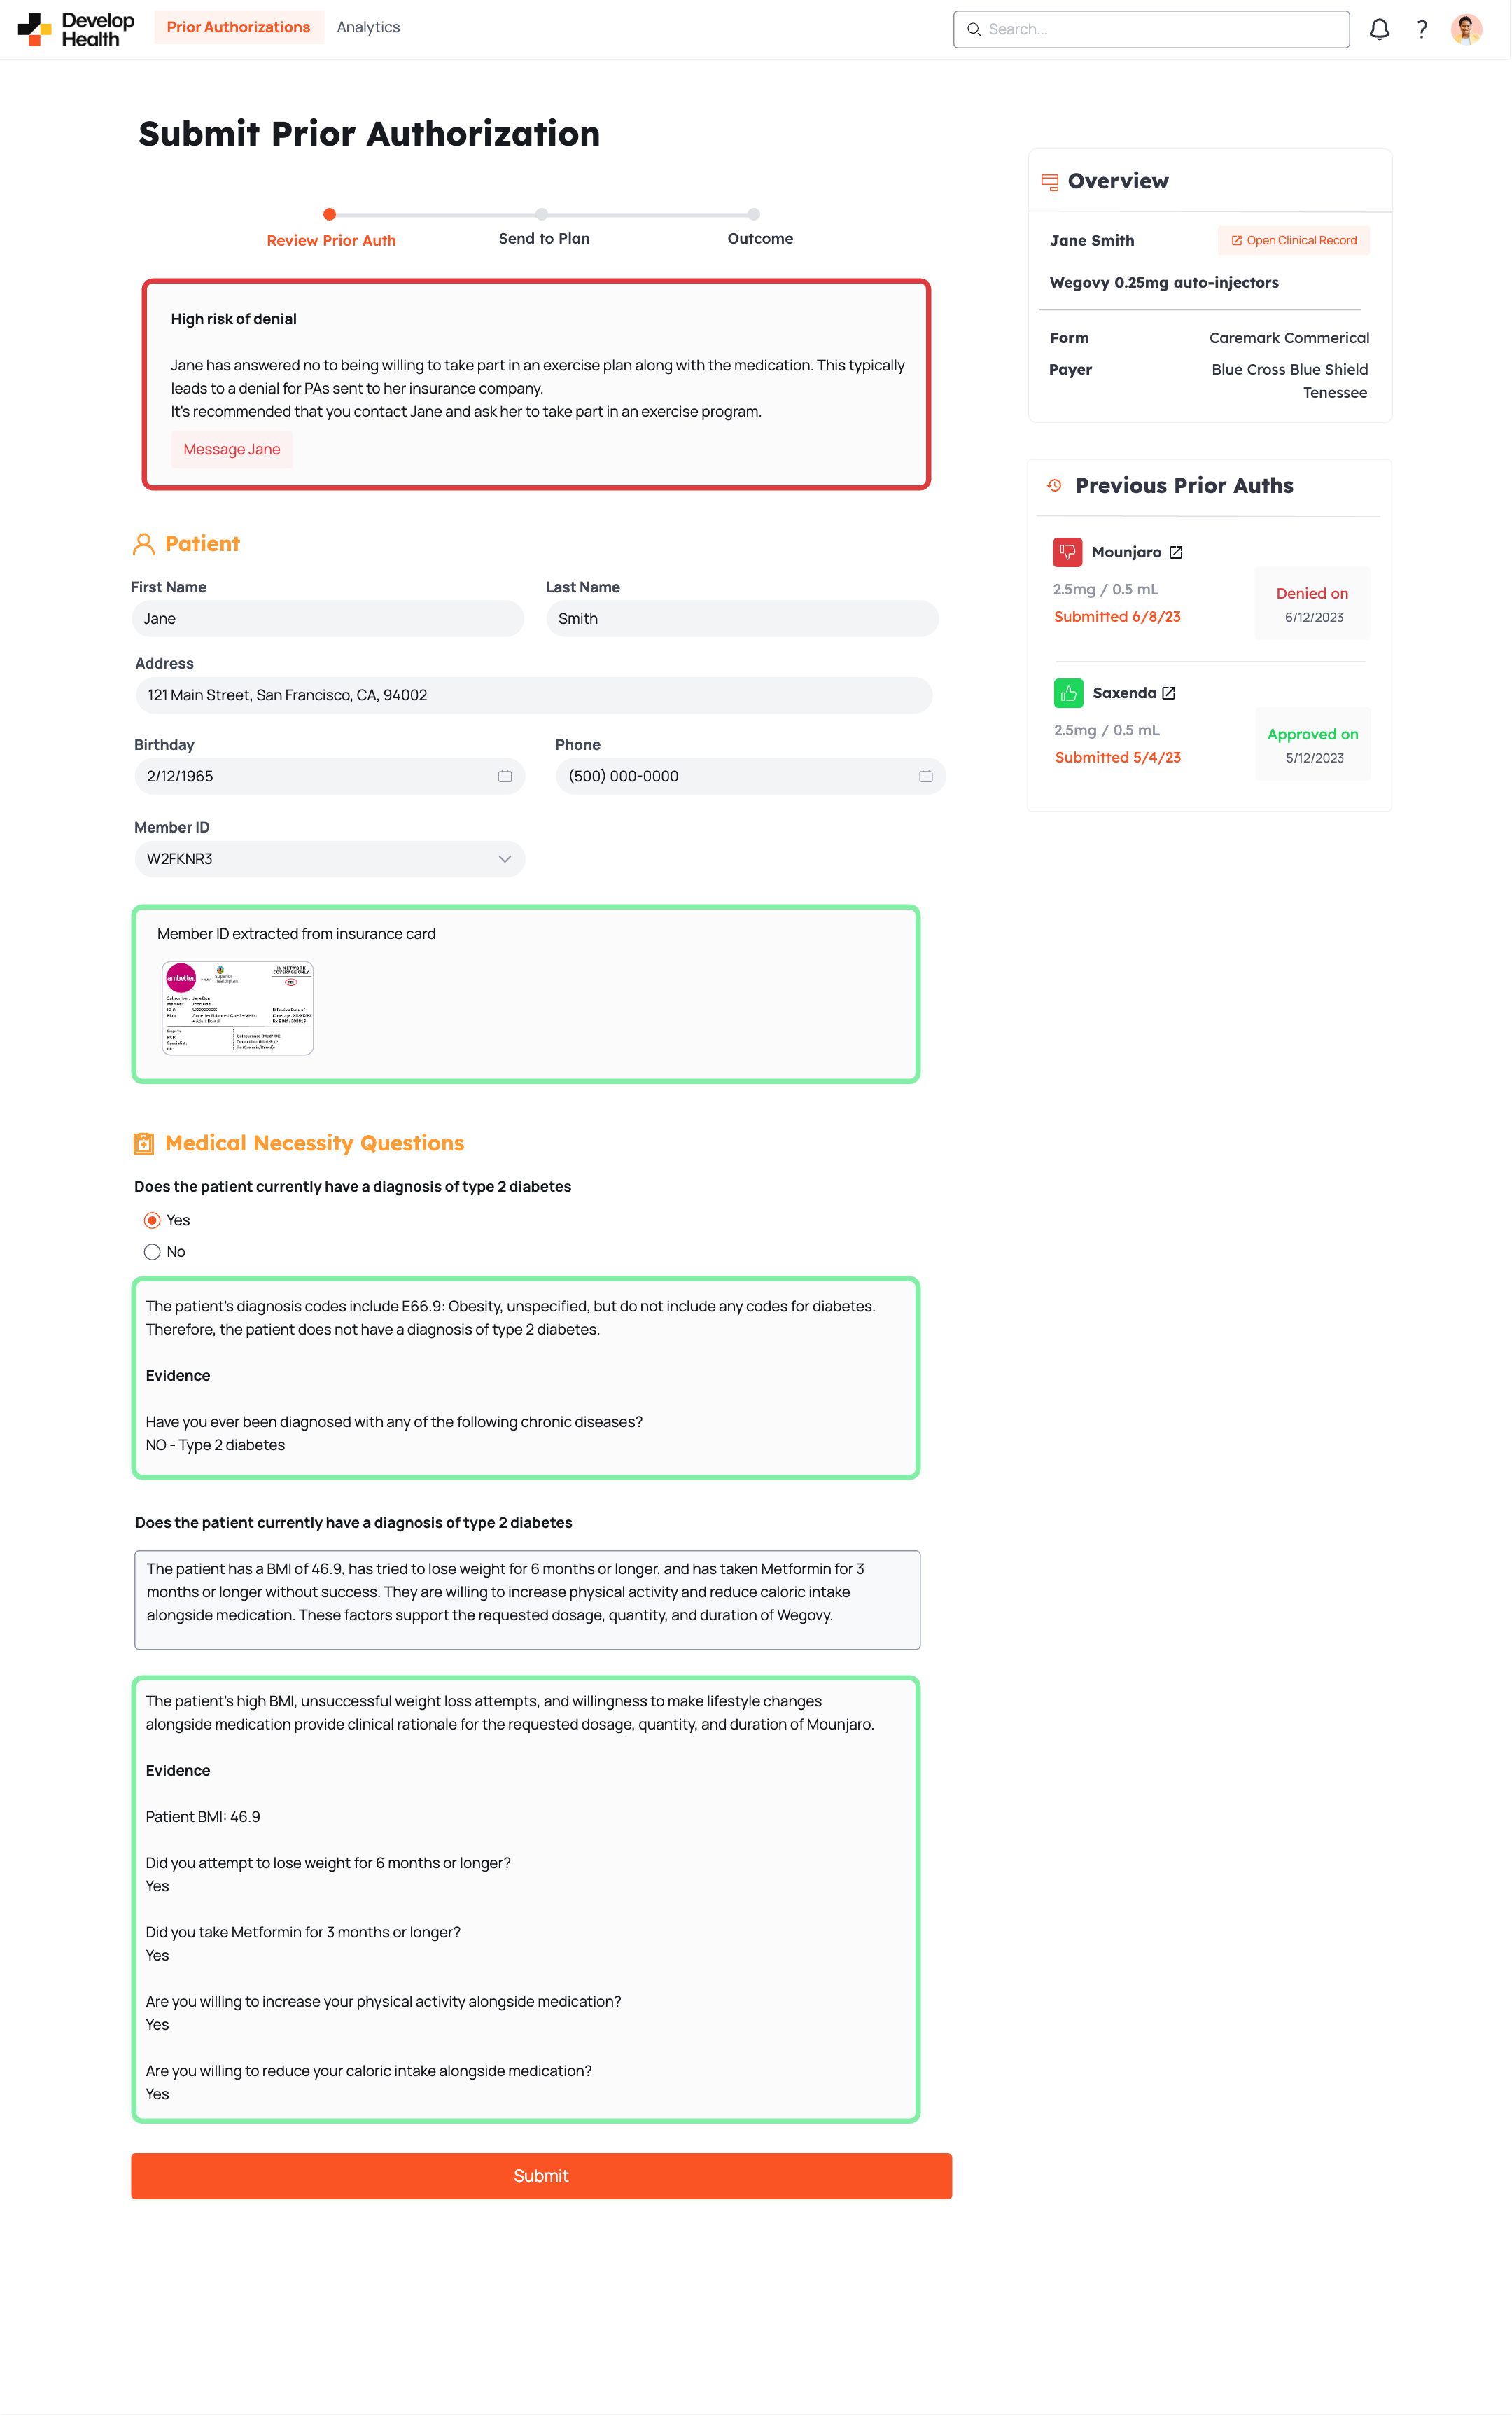Open Saxenda external link icon
This screenshot has width=1512, height=2415.
(x=1169, y=693)
